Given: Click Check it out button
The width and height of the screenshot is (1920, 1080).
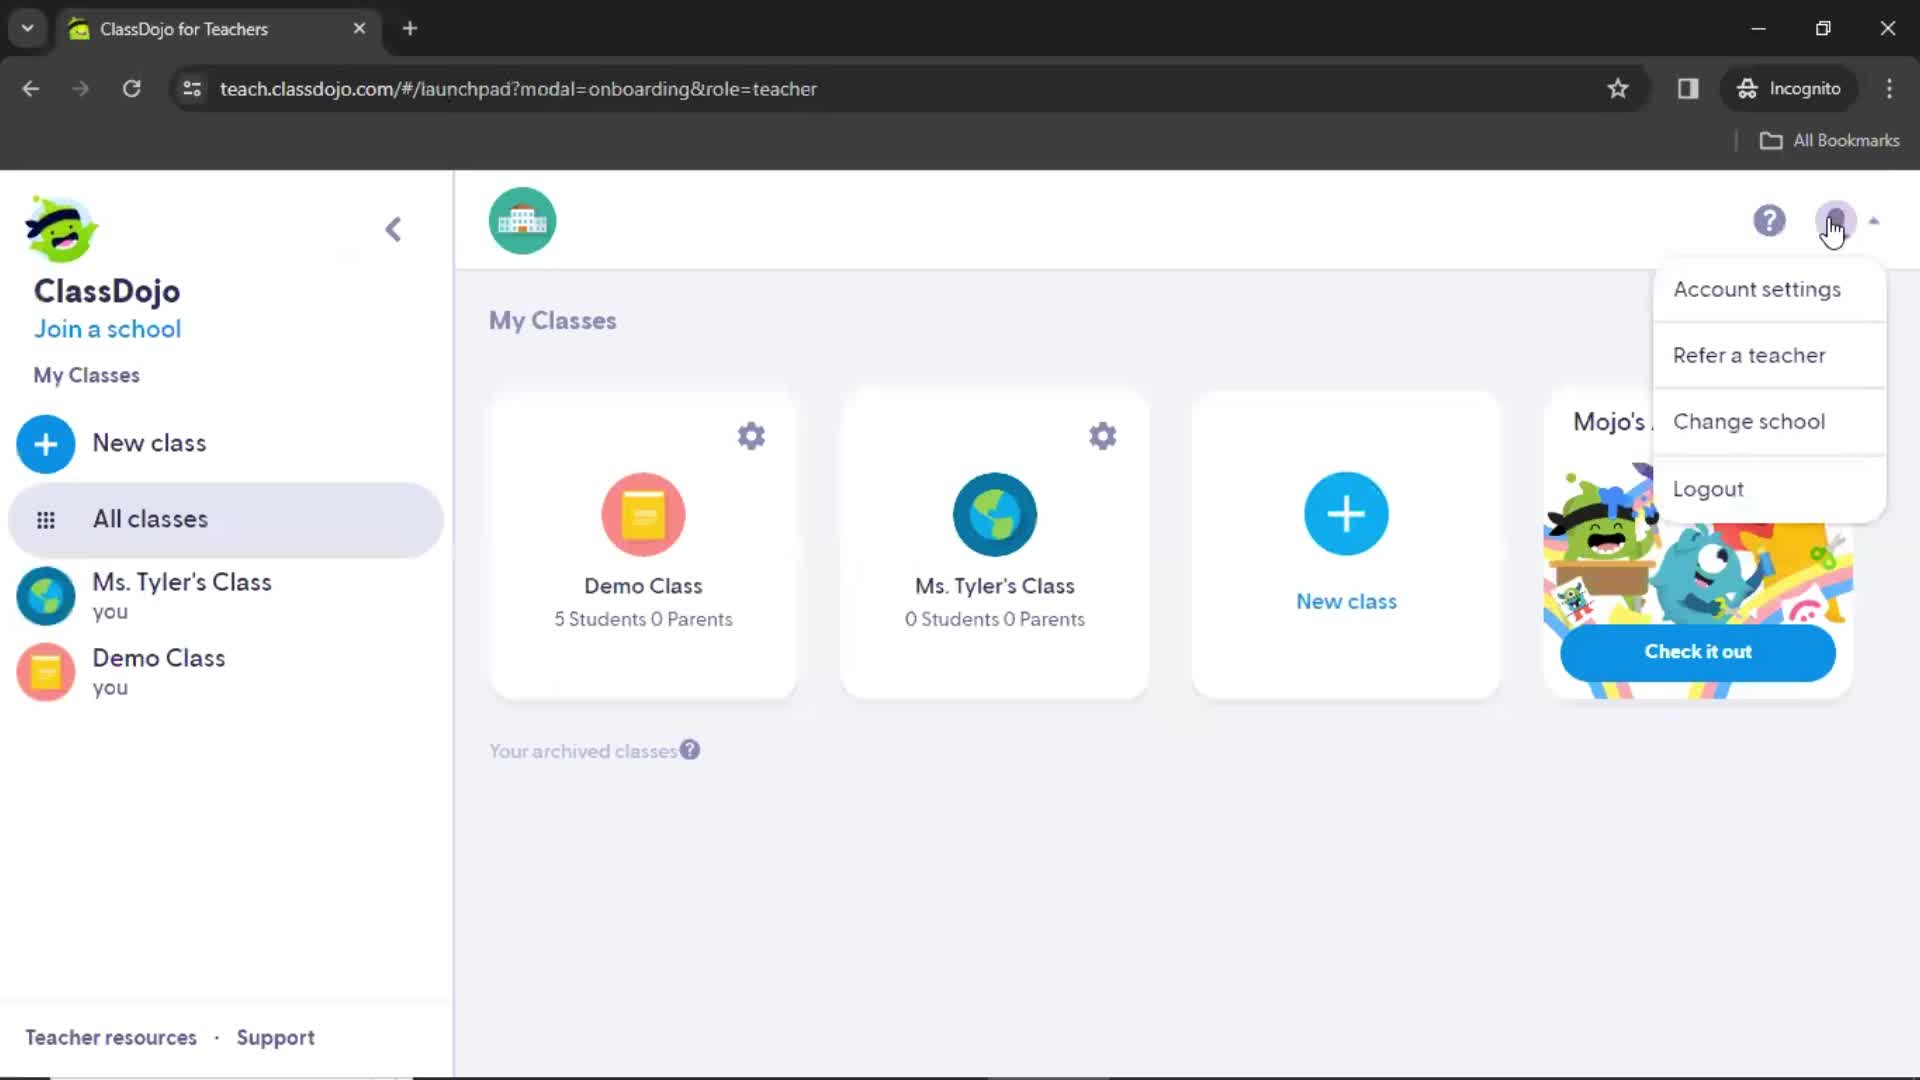Looking at the screenshot, I should [1697, 651].
